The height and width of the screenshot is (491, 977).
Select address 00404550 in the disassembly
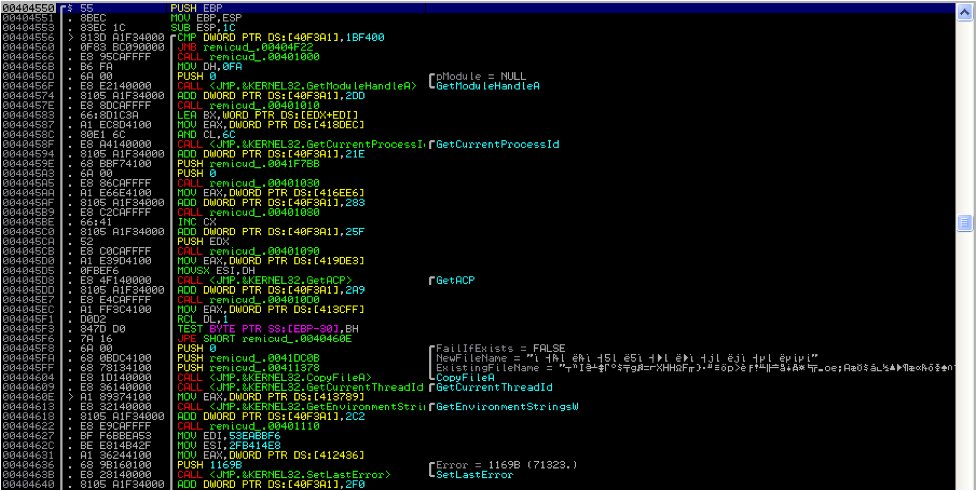tap(31, 8)
